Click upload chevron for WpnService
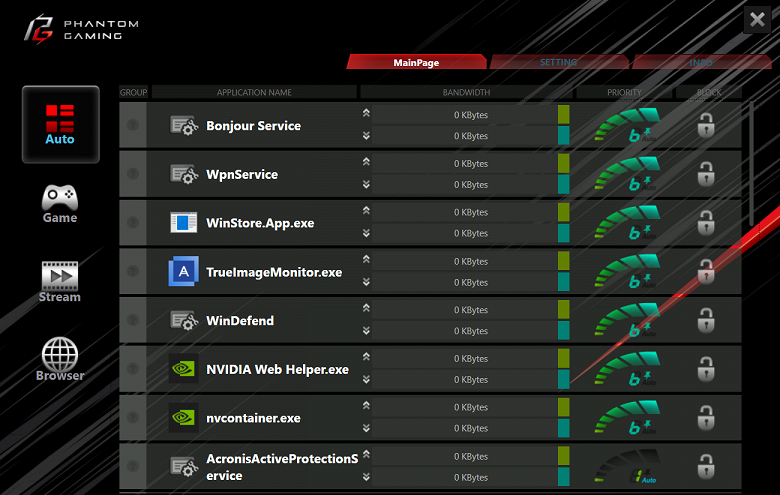Image resolution: width=780 pixels, height=495 pixels. (366, 162)
